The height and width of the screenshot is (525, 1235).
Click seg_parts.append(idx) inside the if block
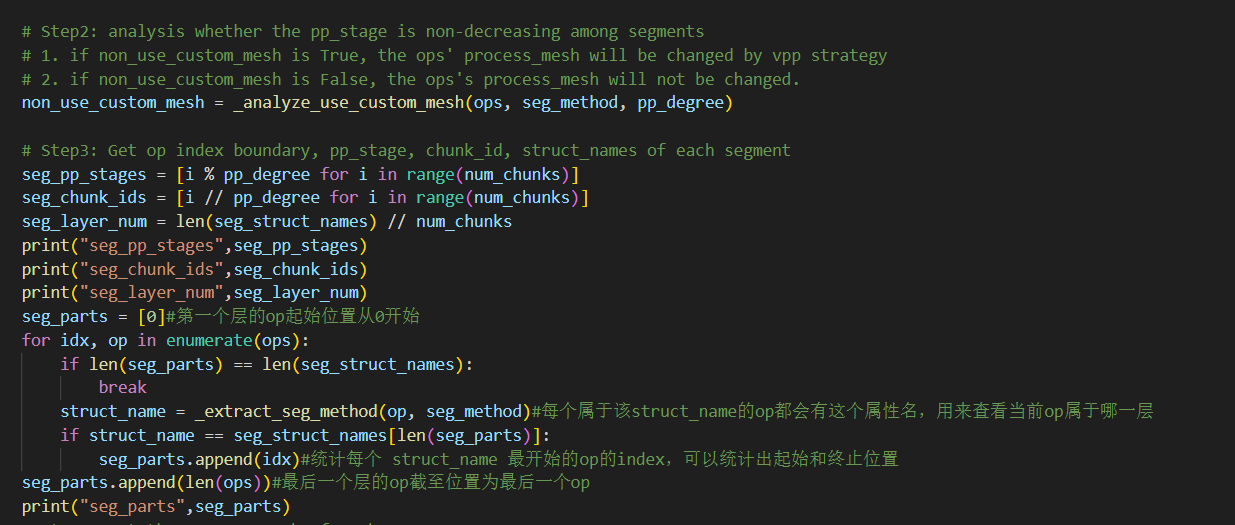[x=199, y=459]
